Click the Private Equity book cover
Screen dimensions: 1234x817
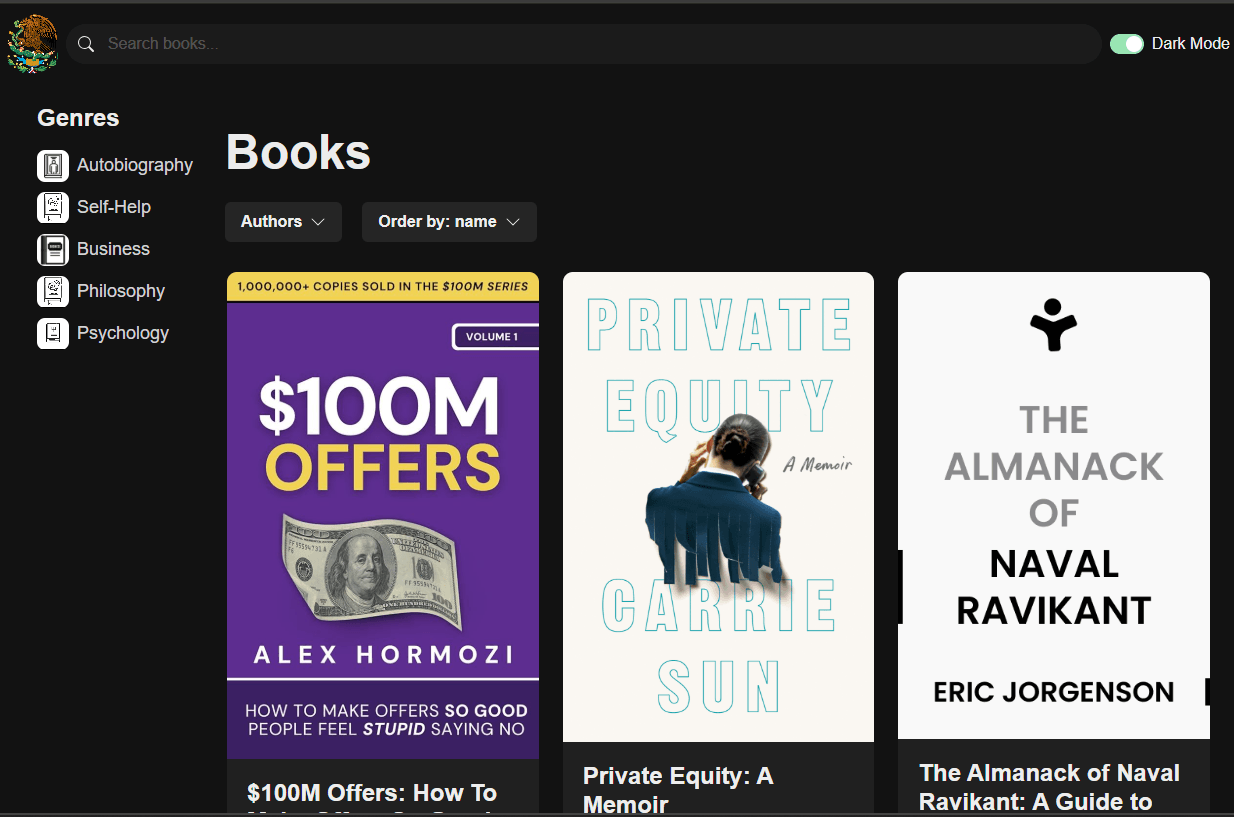coord(718,506)
